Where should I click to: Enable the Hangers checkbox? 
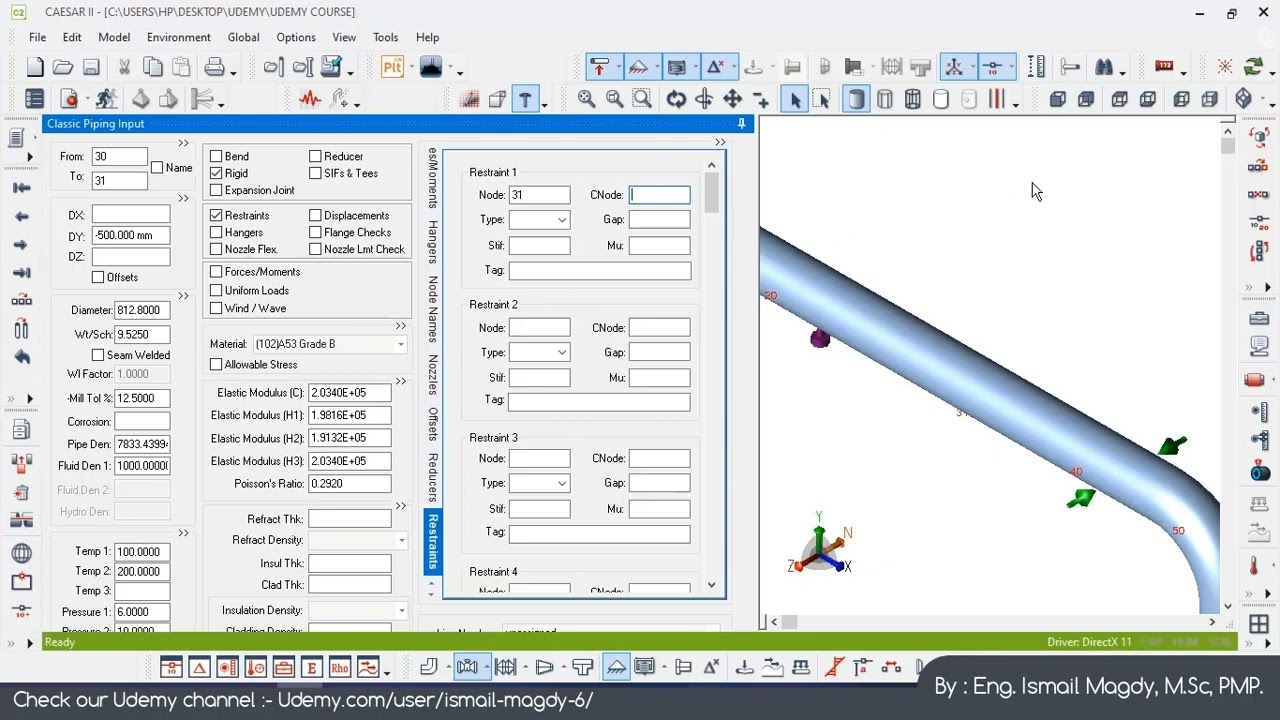(216, 233)
